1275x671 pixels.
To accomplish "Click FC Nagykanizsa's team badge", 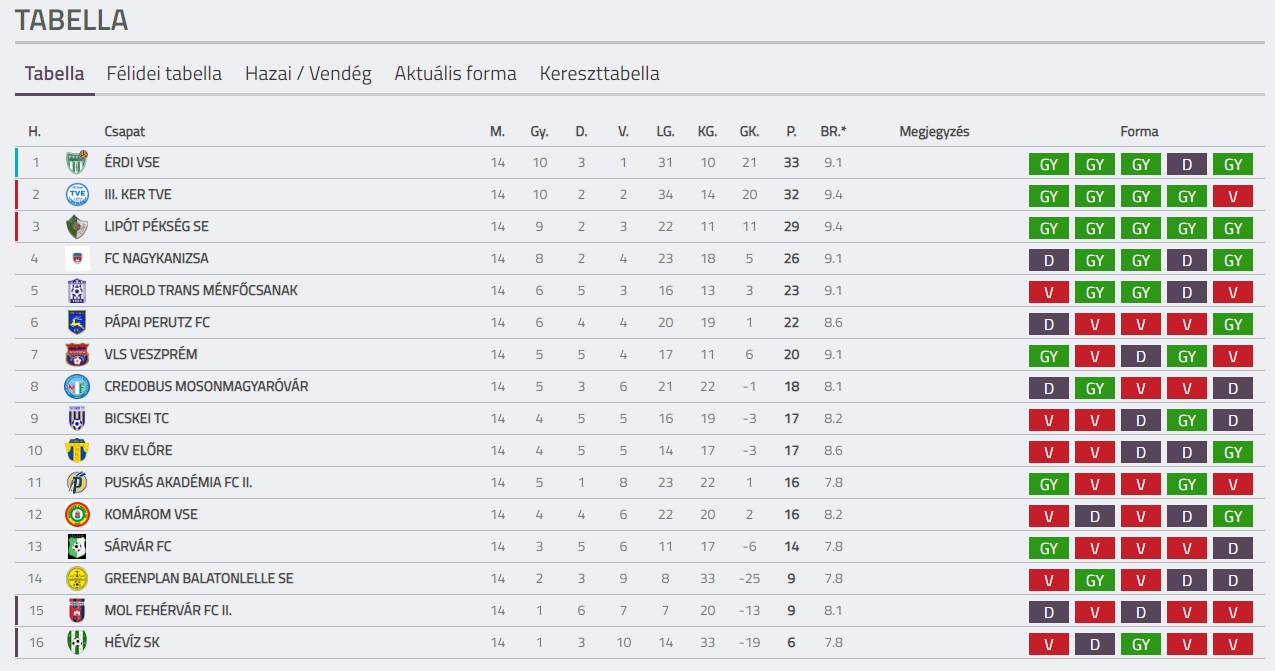I will click(77, 259).
